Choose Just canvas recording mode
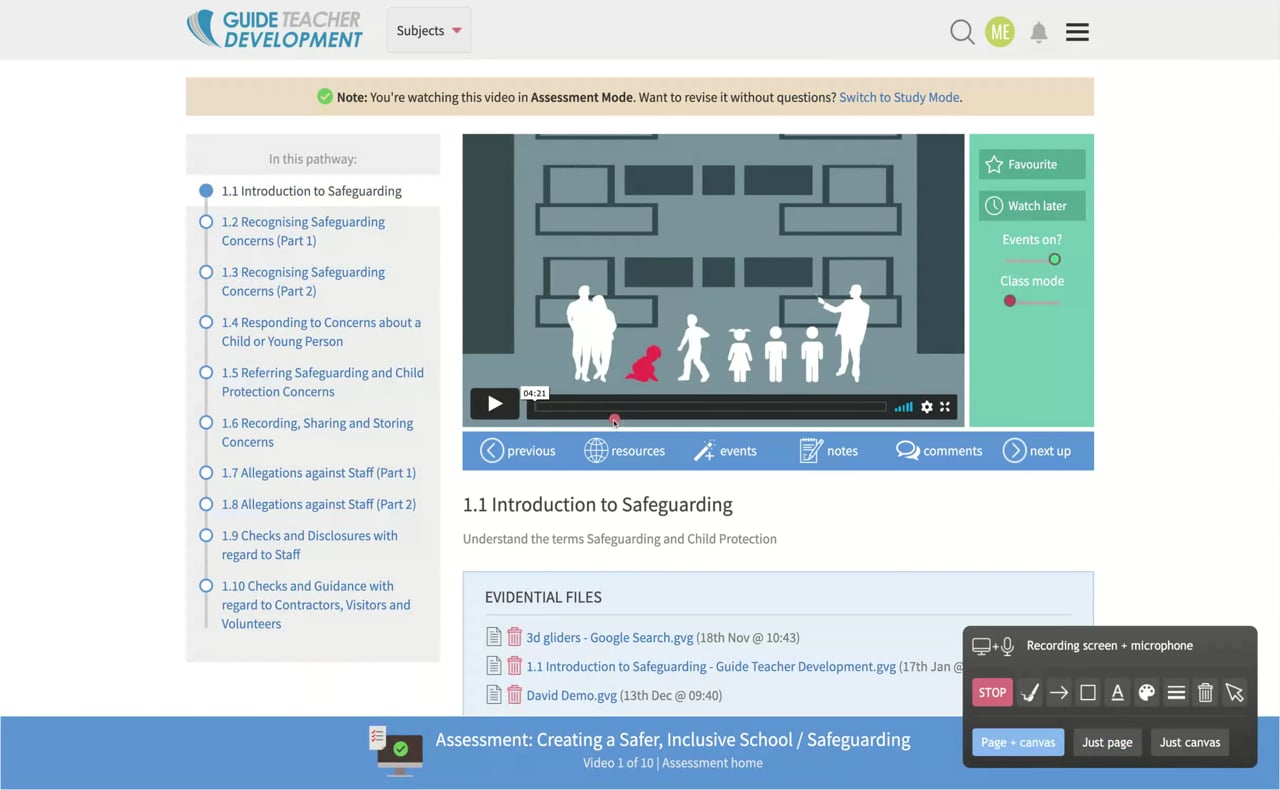1280x790 pixels. 1190,742
